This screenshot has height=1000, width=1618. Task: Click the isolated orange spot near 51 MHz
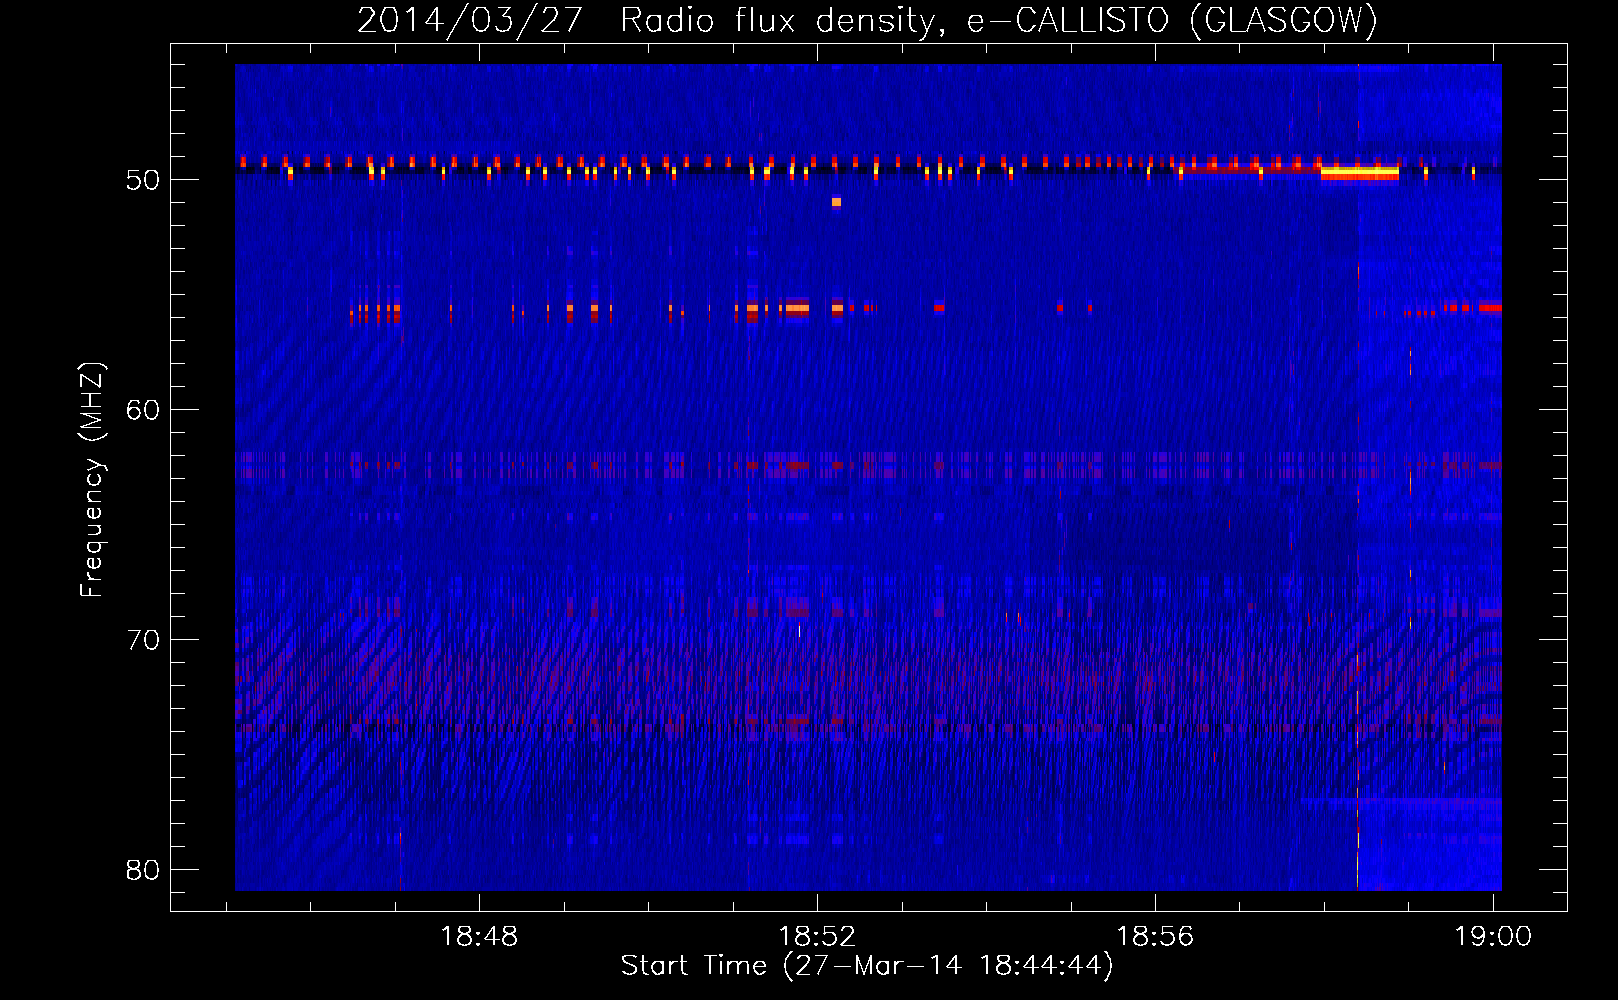click(836, 202)
